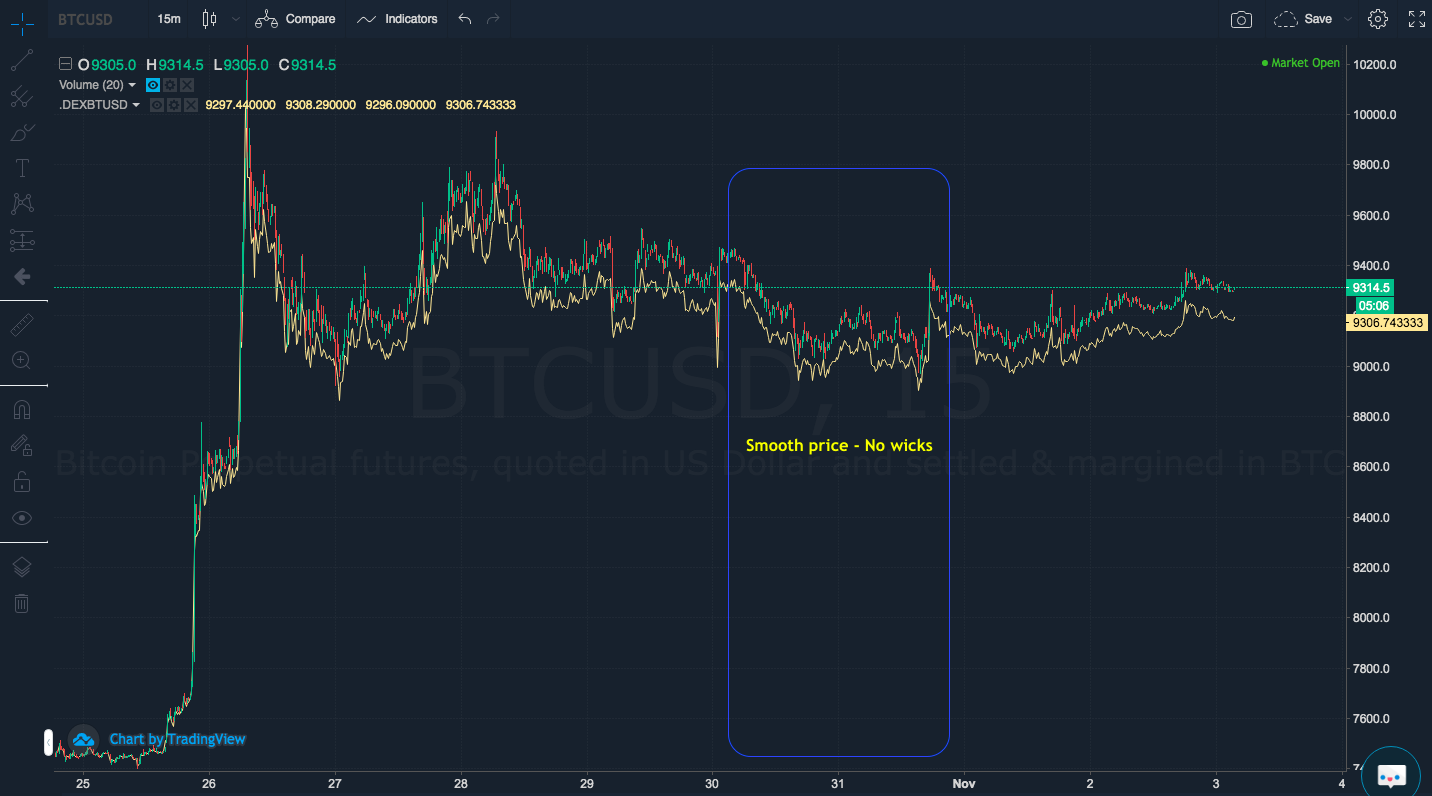Expand the Save dropdown arrow

[1347, 19]
